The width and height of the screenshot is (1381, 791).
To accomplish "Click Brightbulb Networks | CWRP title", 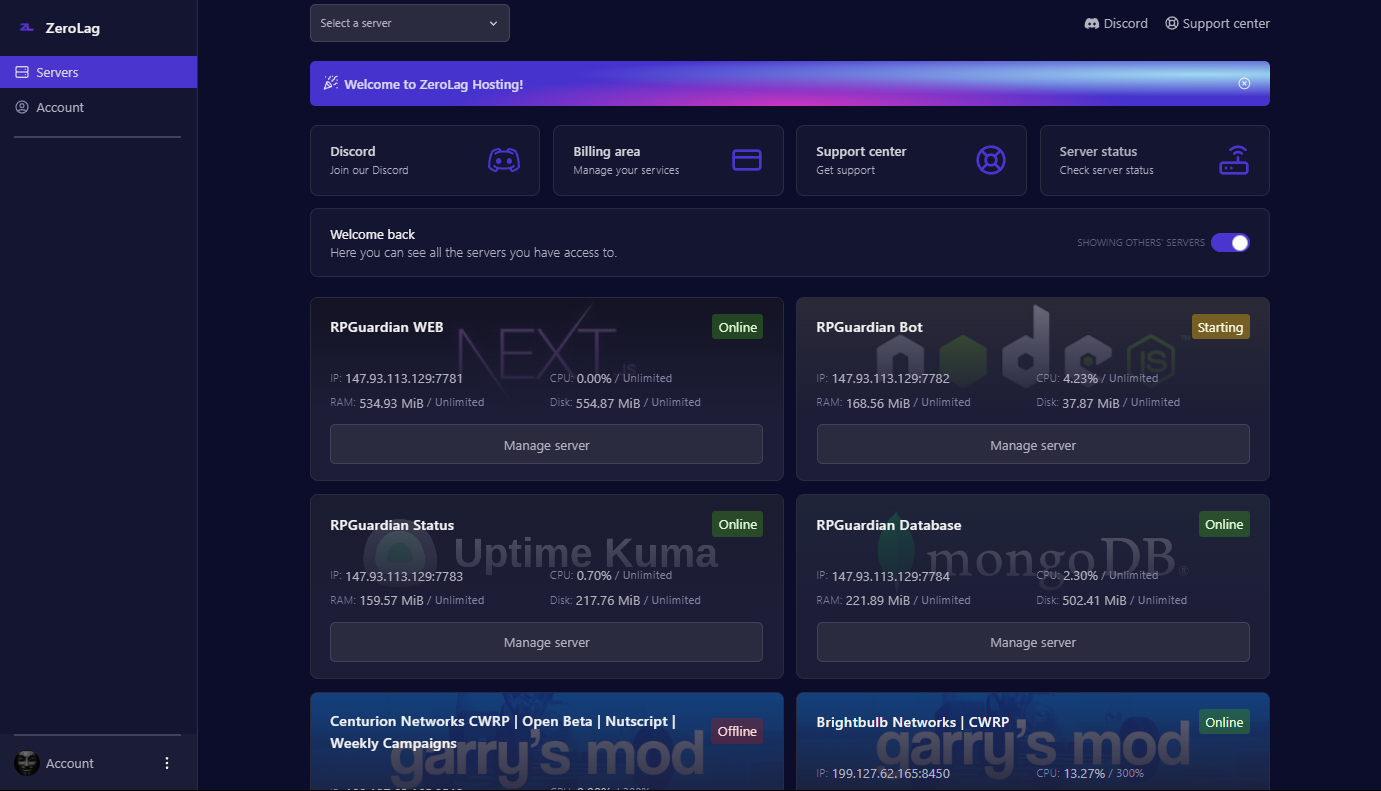I will 913,722.
